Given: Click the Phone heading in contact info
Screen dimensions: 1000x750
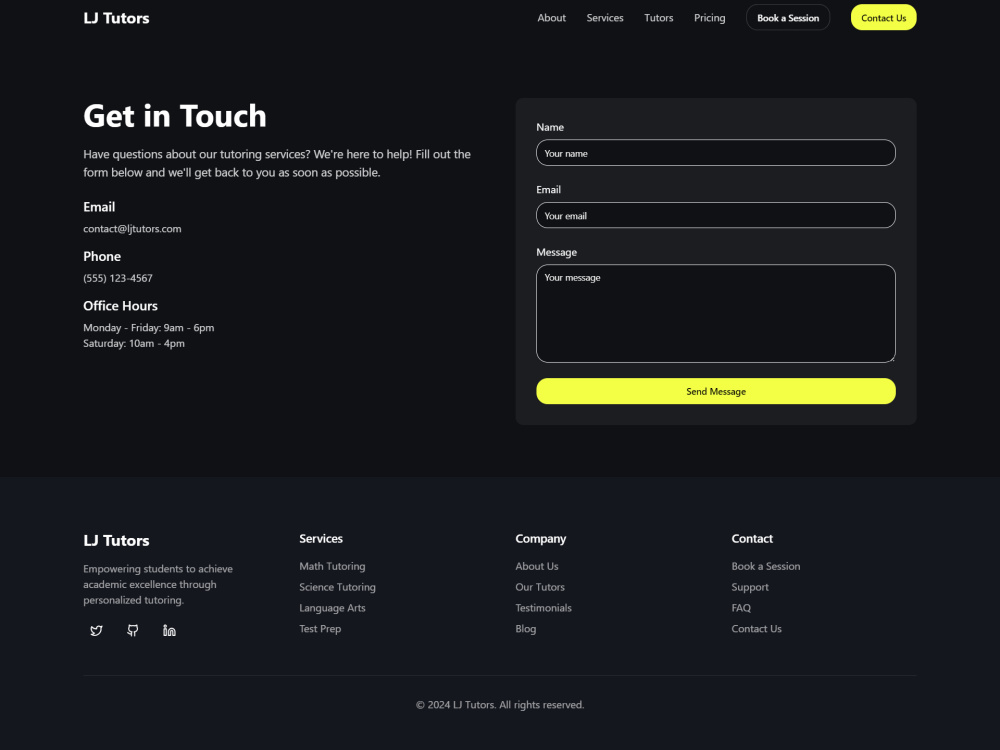Looking at the screenshot, I should click(x=101, y=256).
